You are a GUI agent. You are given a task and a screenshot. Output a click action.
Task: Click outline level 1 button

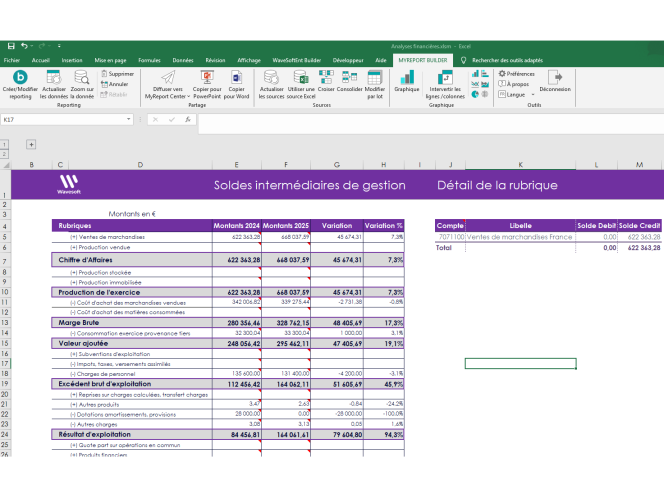point(4,145)
